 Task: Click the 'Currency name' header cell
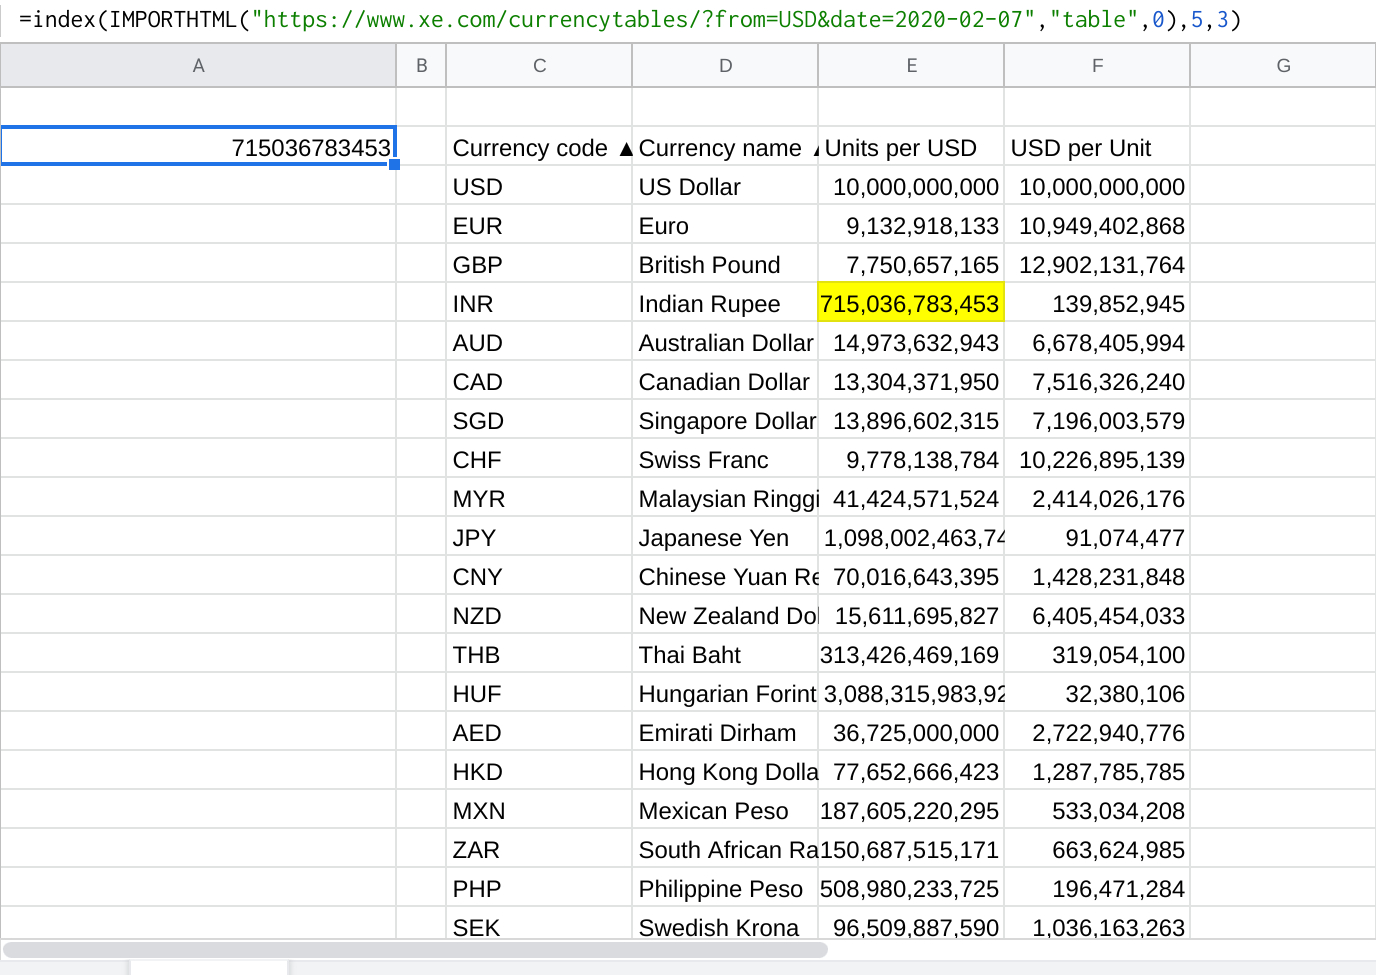725,146
